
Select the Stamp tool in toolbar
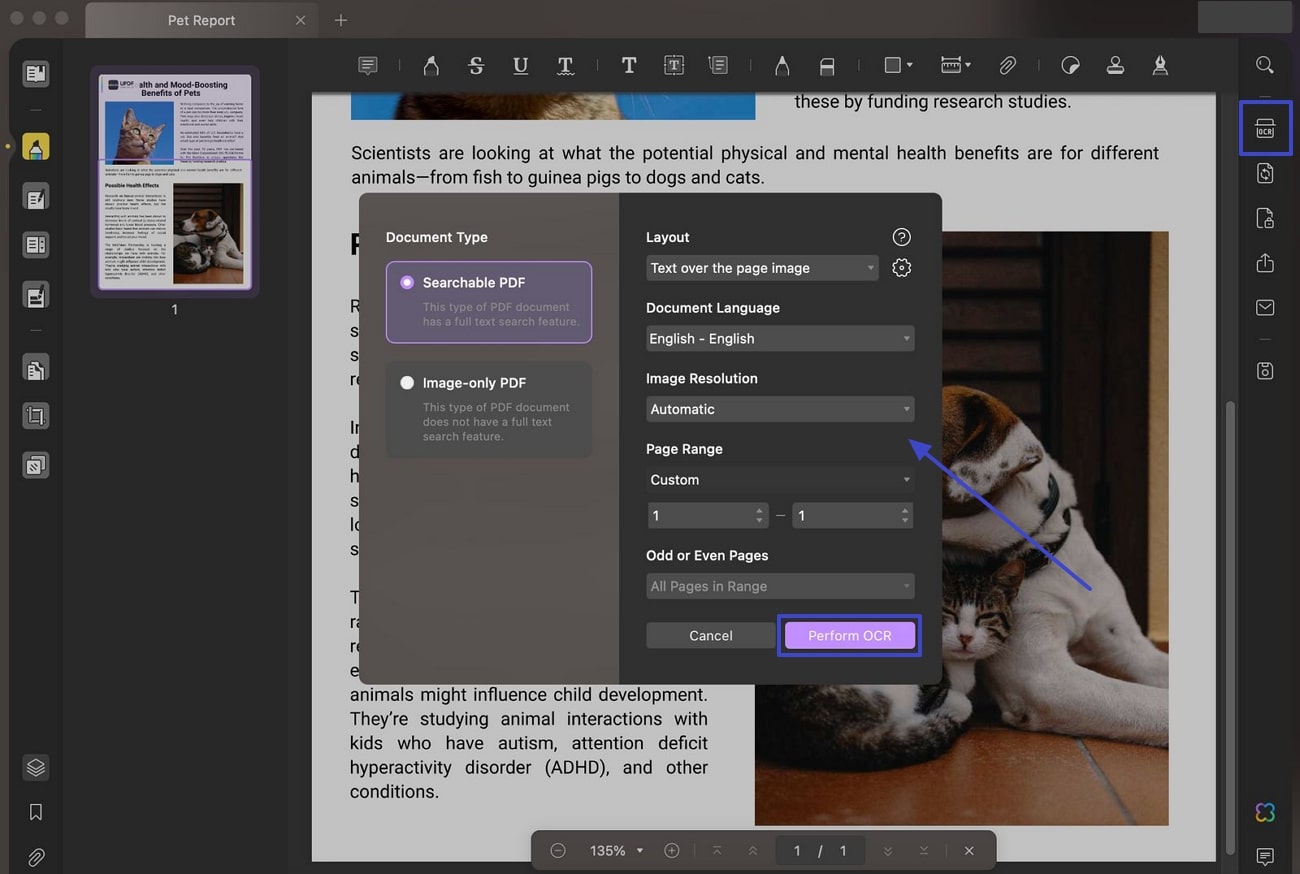coord(1115,65)
